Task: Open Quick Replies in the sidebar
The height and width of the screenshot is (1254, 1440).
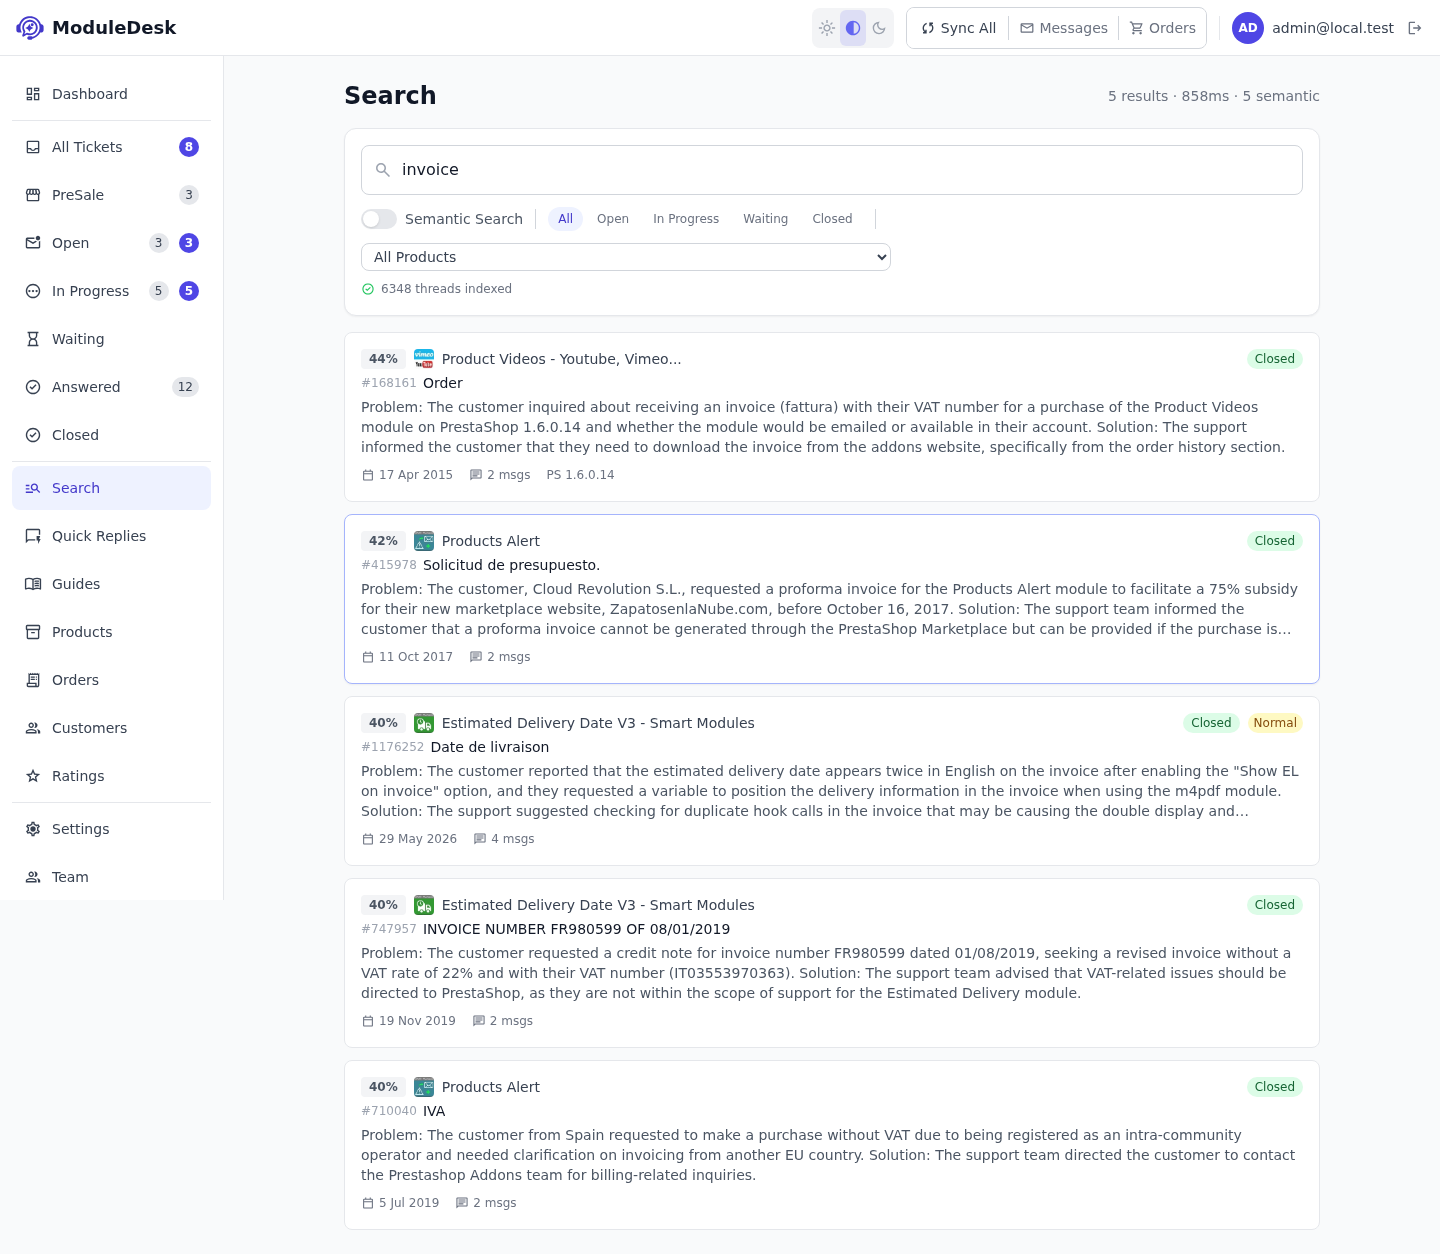Action: pyautogui.click(x=111, y=536)
